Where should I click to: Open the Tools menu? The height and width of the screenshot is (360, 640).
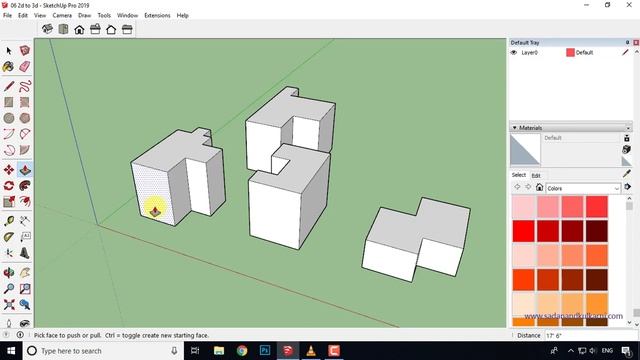[x=104, y=16]
